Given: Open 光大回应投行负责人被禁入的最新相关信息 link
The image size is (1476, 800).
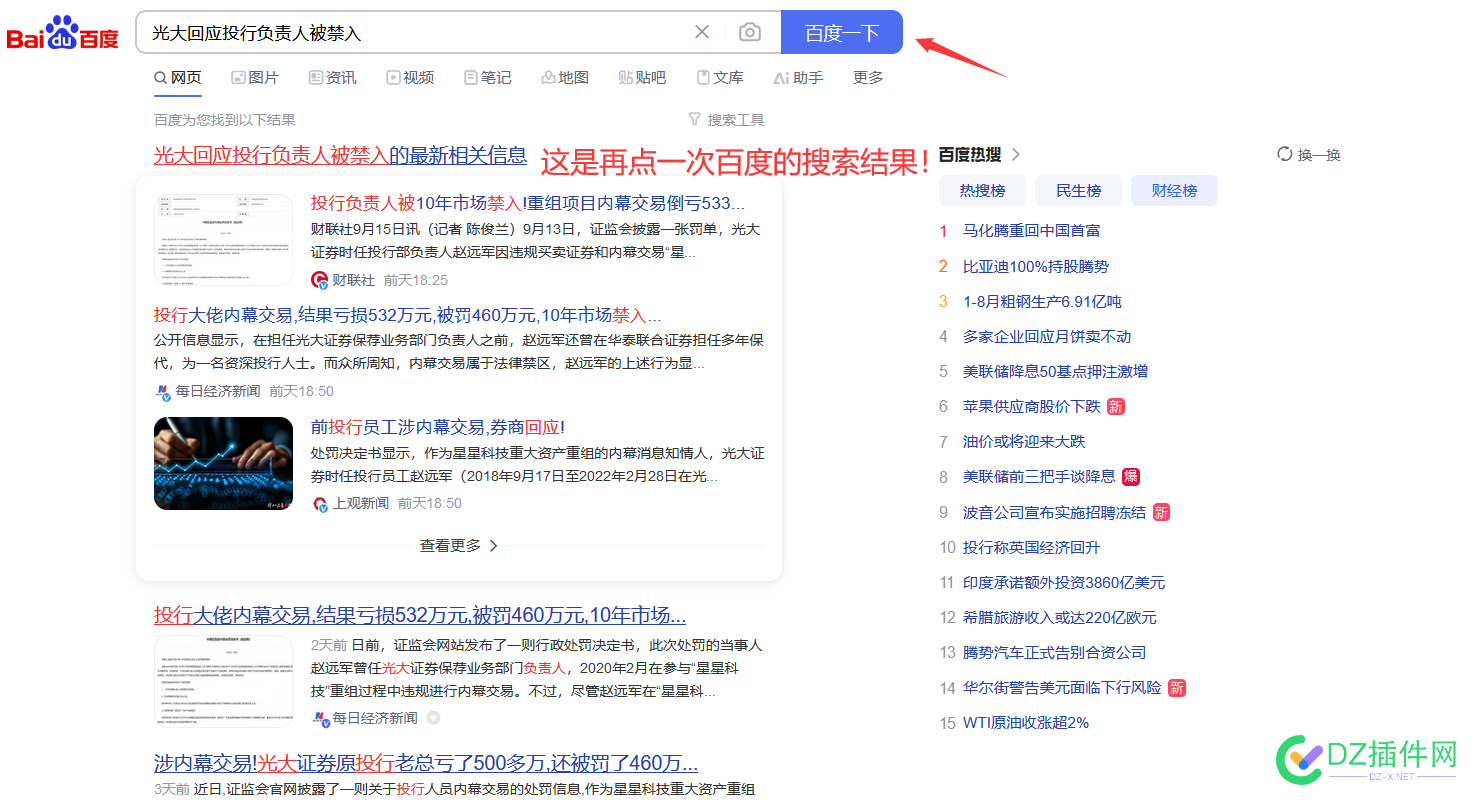Looking at the screenshot, I should [x=340, y=155].
